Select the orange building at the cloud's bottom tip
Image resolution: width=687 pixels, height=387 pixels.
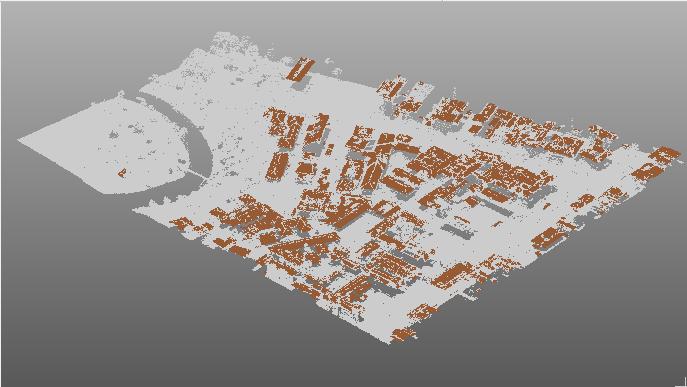[402, 334]
